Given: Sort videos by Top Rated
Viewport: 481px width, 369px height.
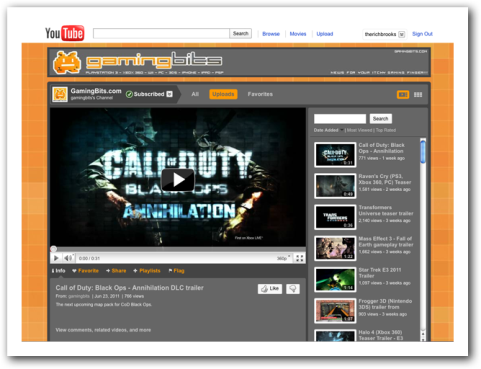Looking at the screenshot, I should (x=386, y=130).
